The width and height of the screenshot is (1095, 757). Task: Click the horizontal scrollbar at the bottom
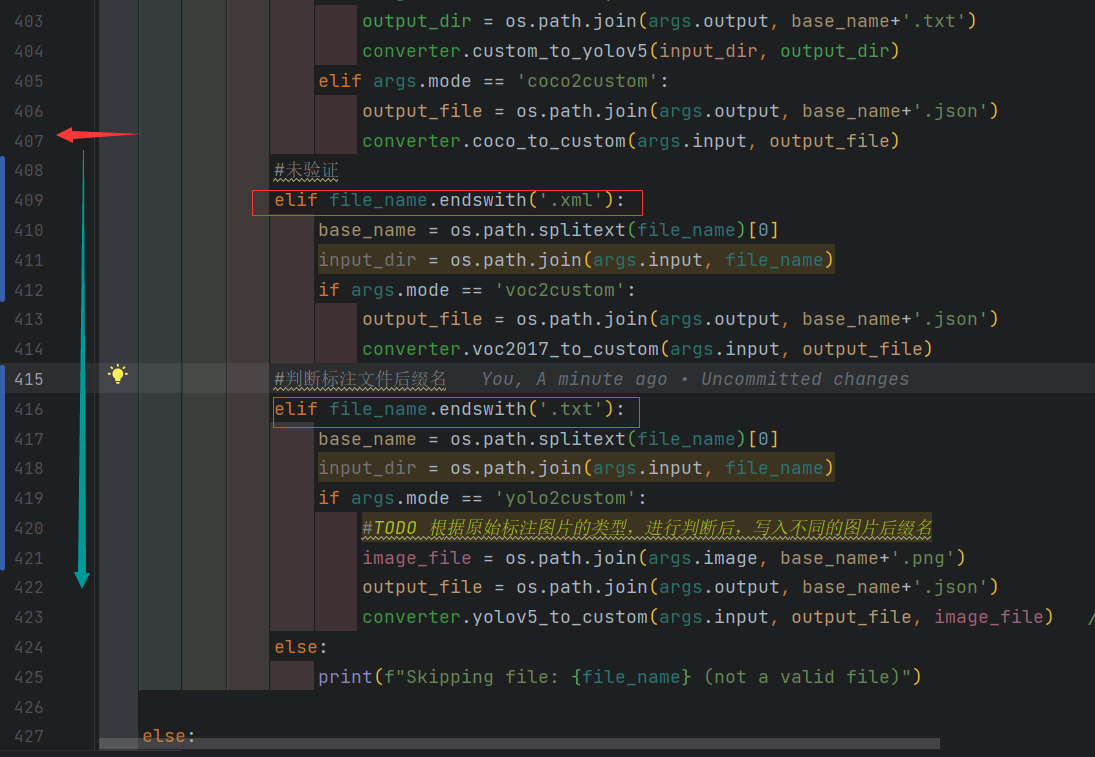coord(520,744)
